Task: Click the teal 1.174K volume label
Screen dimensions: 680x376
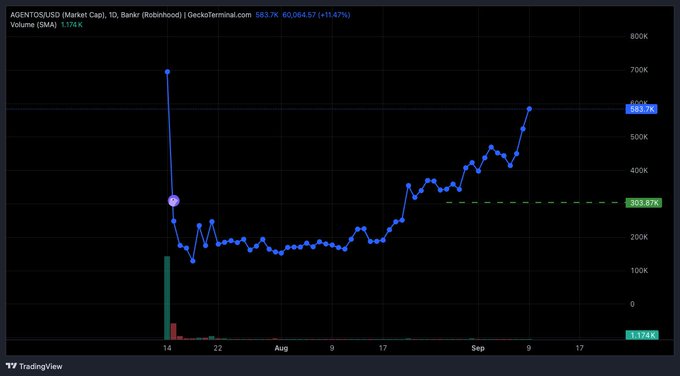Action: (642, 335)
